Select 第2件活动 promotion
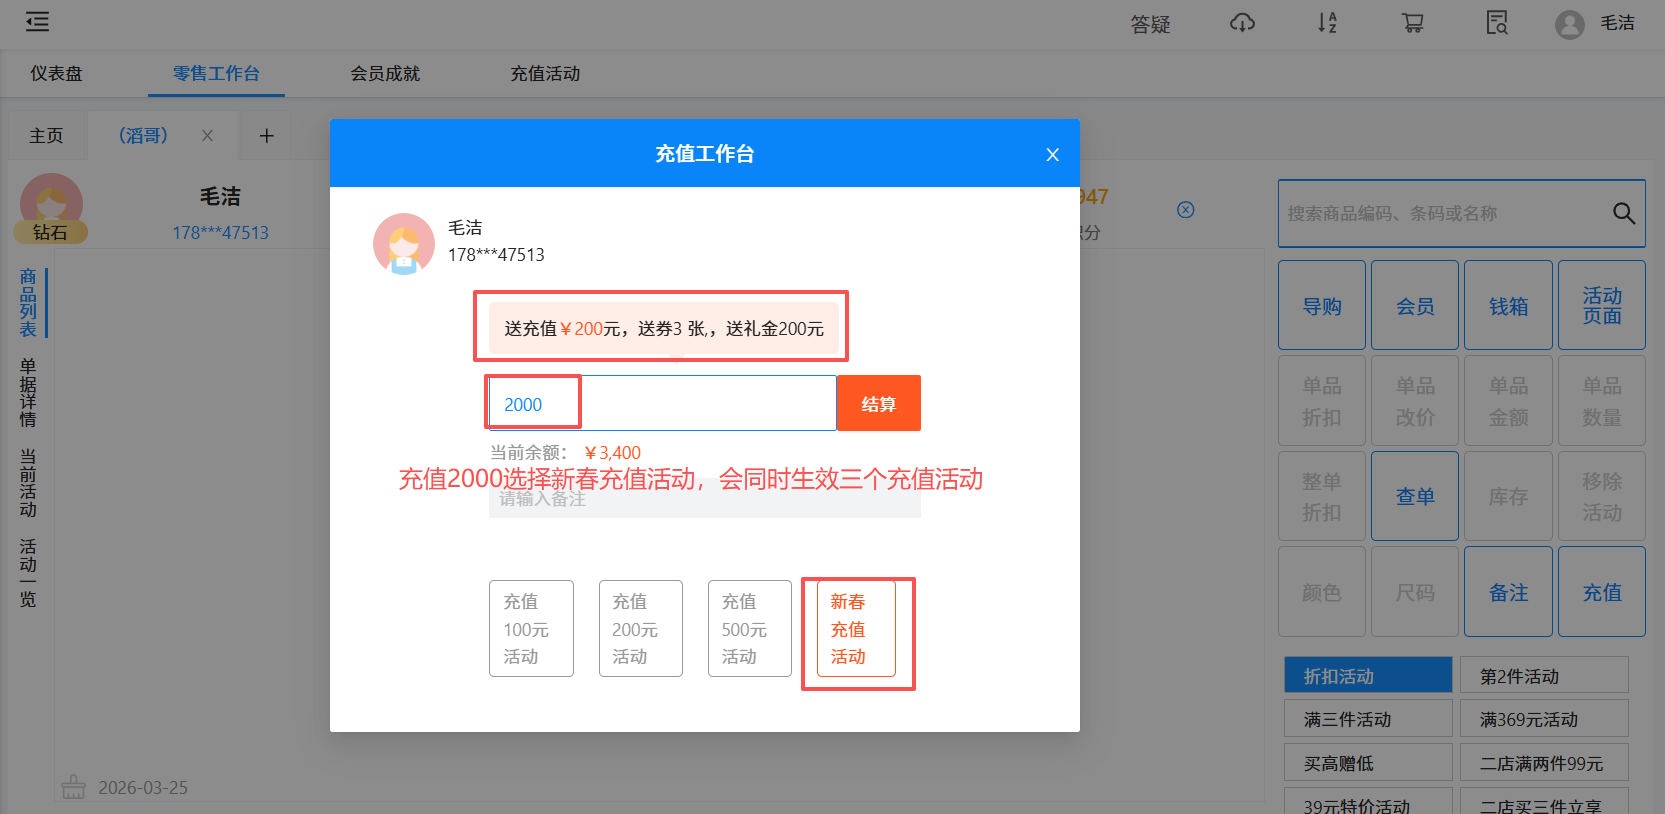This screenshot has width=1665, height=814. coord(1544,675)
